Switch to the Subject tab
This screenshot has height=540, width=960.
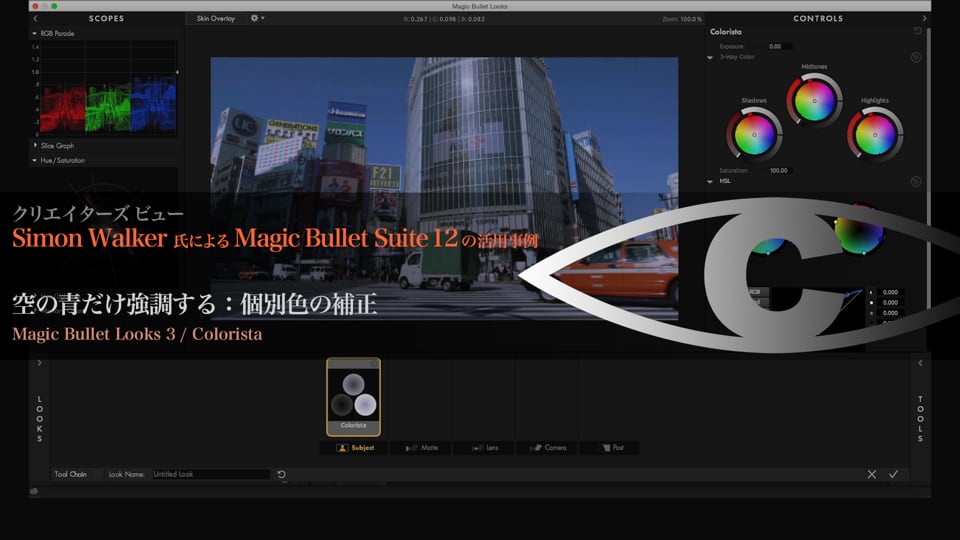(354, 448)
